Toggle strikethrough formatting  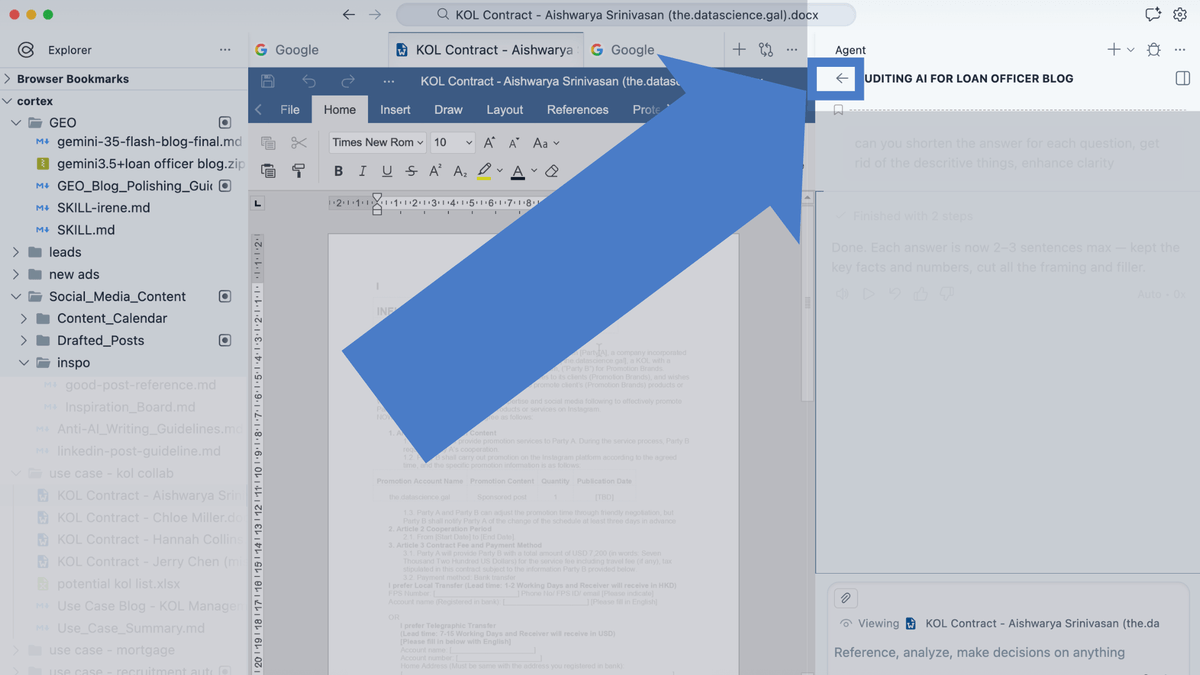click(x=411, y=171)
